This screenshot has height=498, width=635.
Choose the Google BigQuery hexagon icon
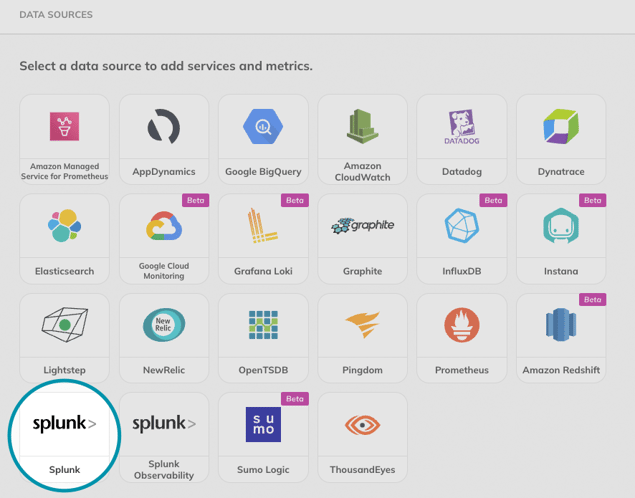click(x=263, y=126)
